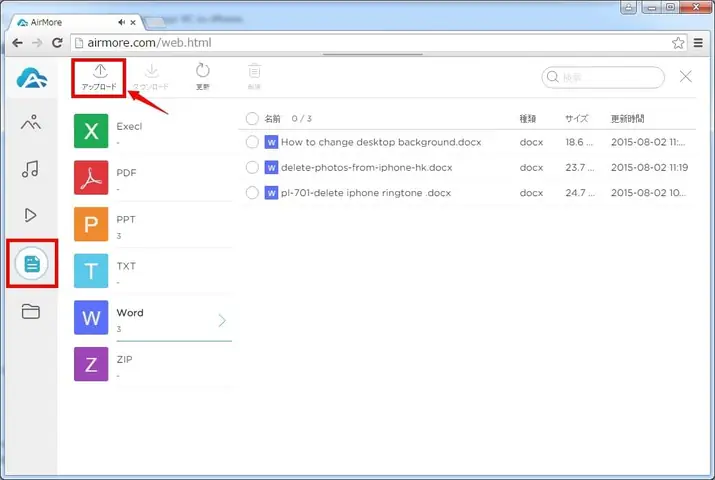Click the TXT category label
Viewport: 715px width, 480px height.
click(126, 266)
